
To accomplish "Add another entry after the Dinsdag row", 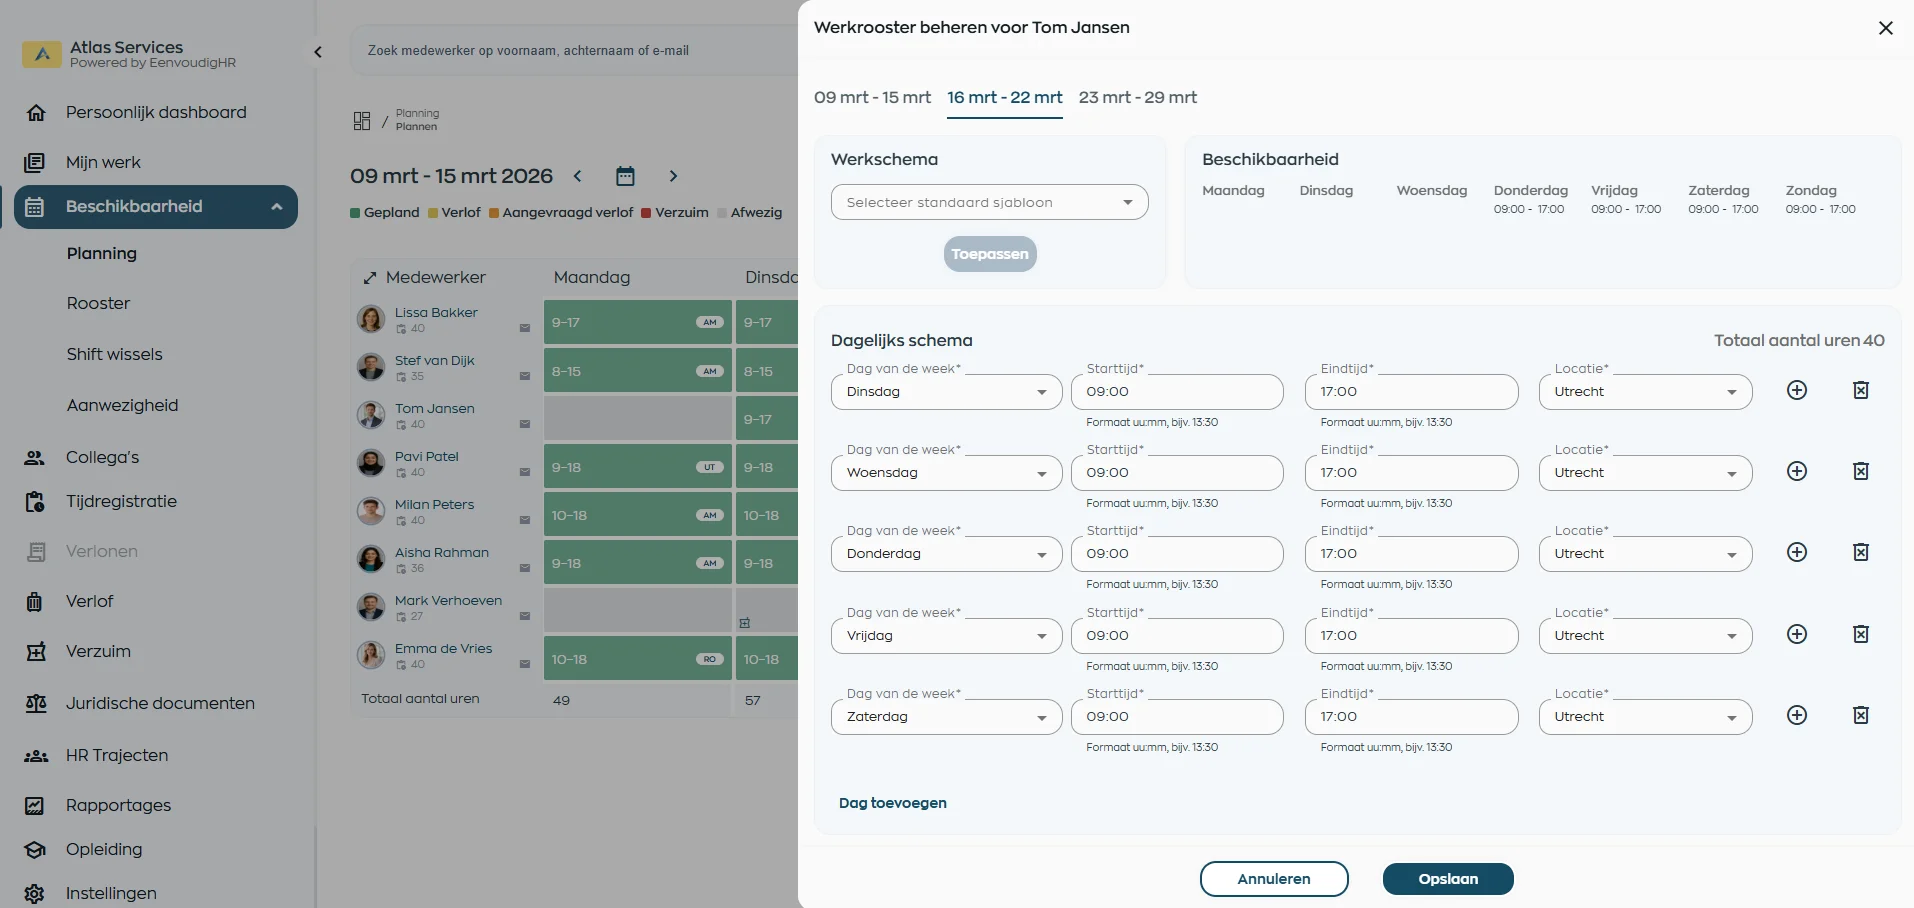I will tap(1797, 391).
